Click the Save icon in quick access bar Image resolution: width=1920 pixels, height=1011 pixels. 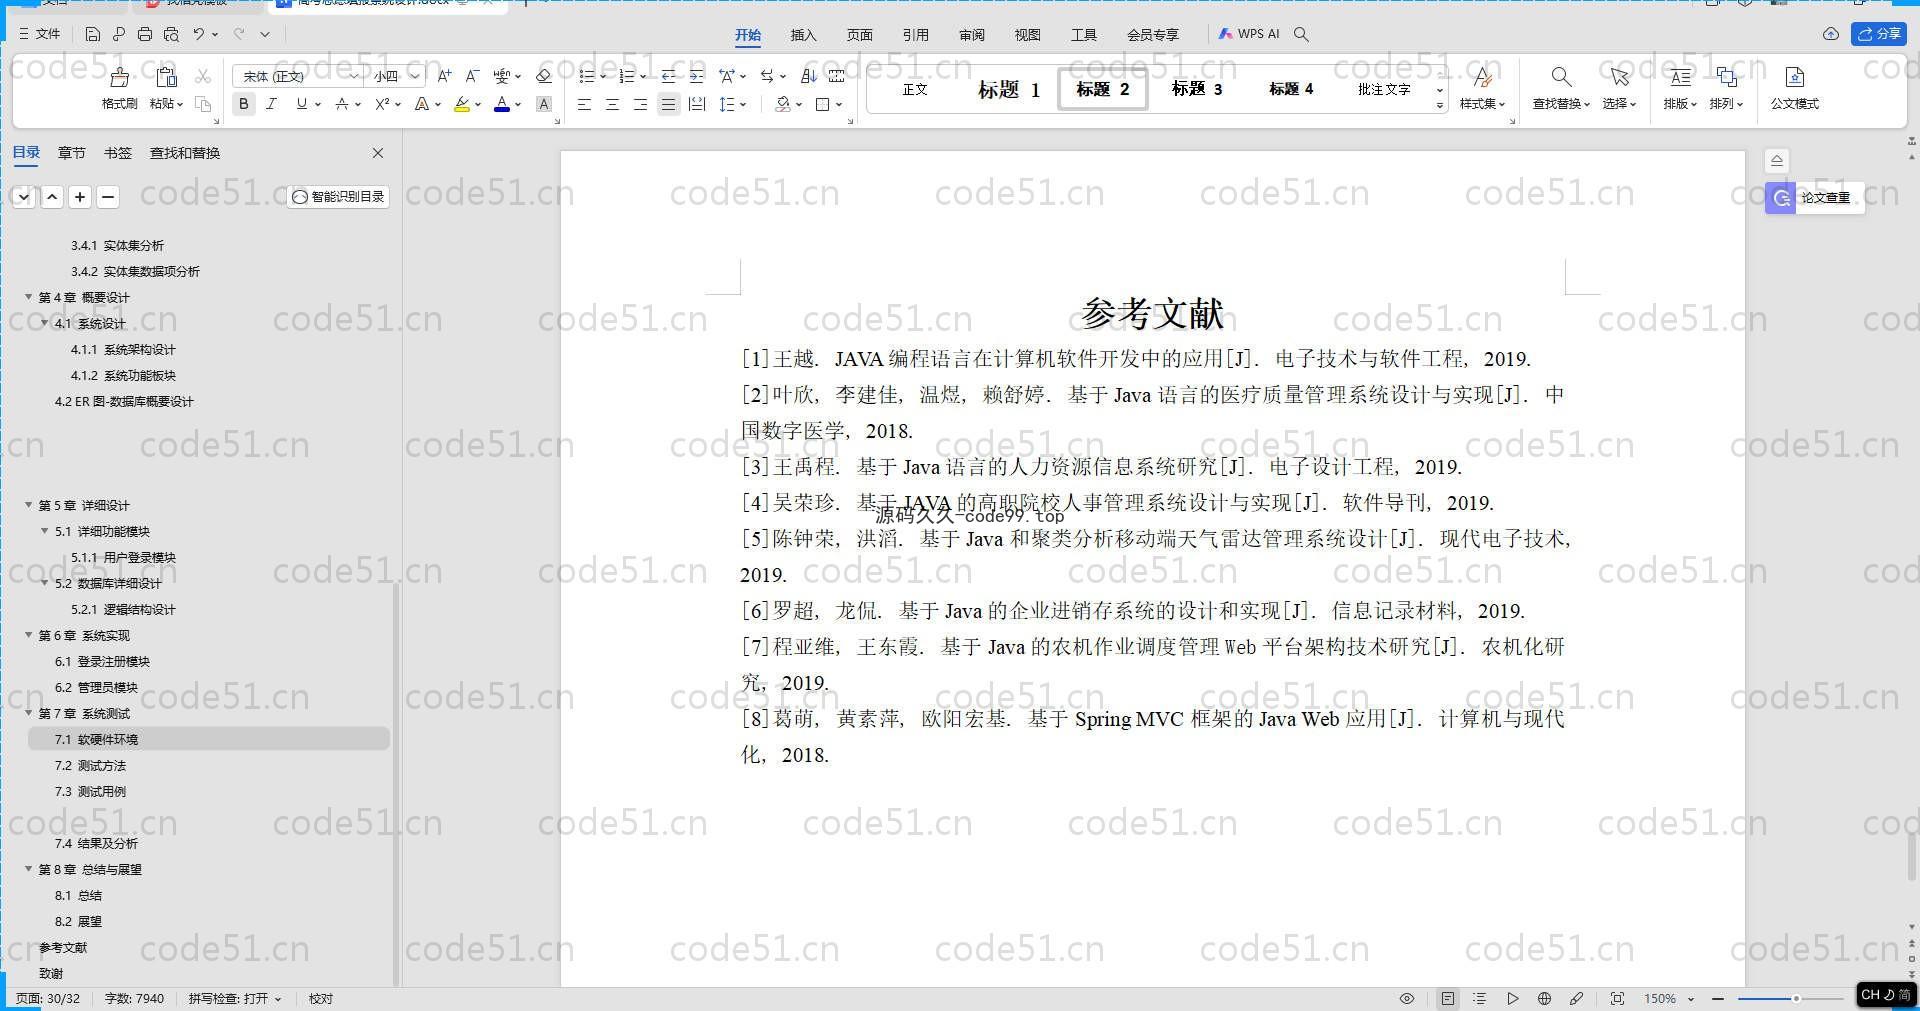[93, 34]
